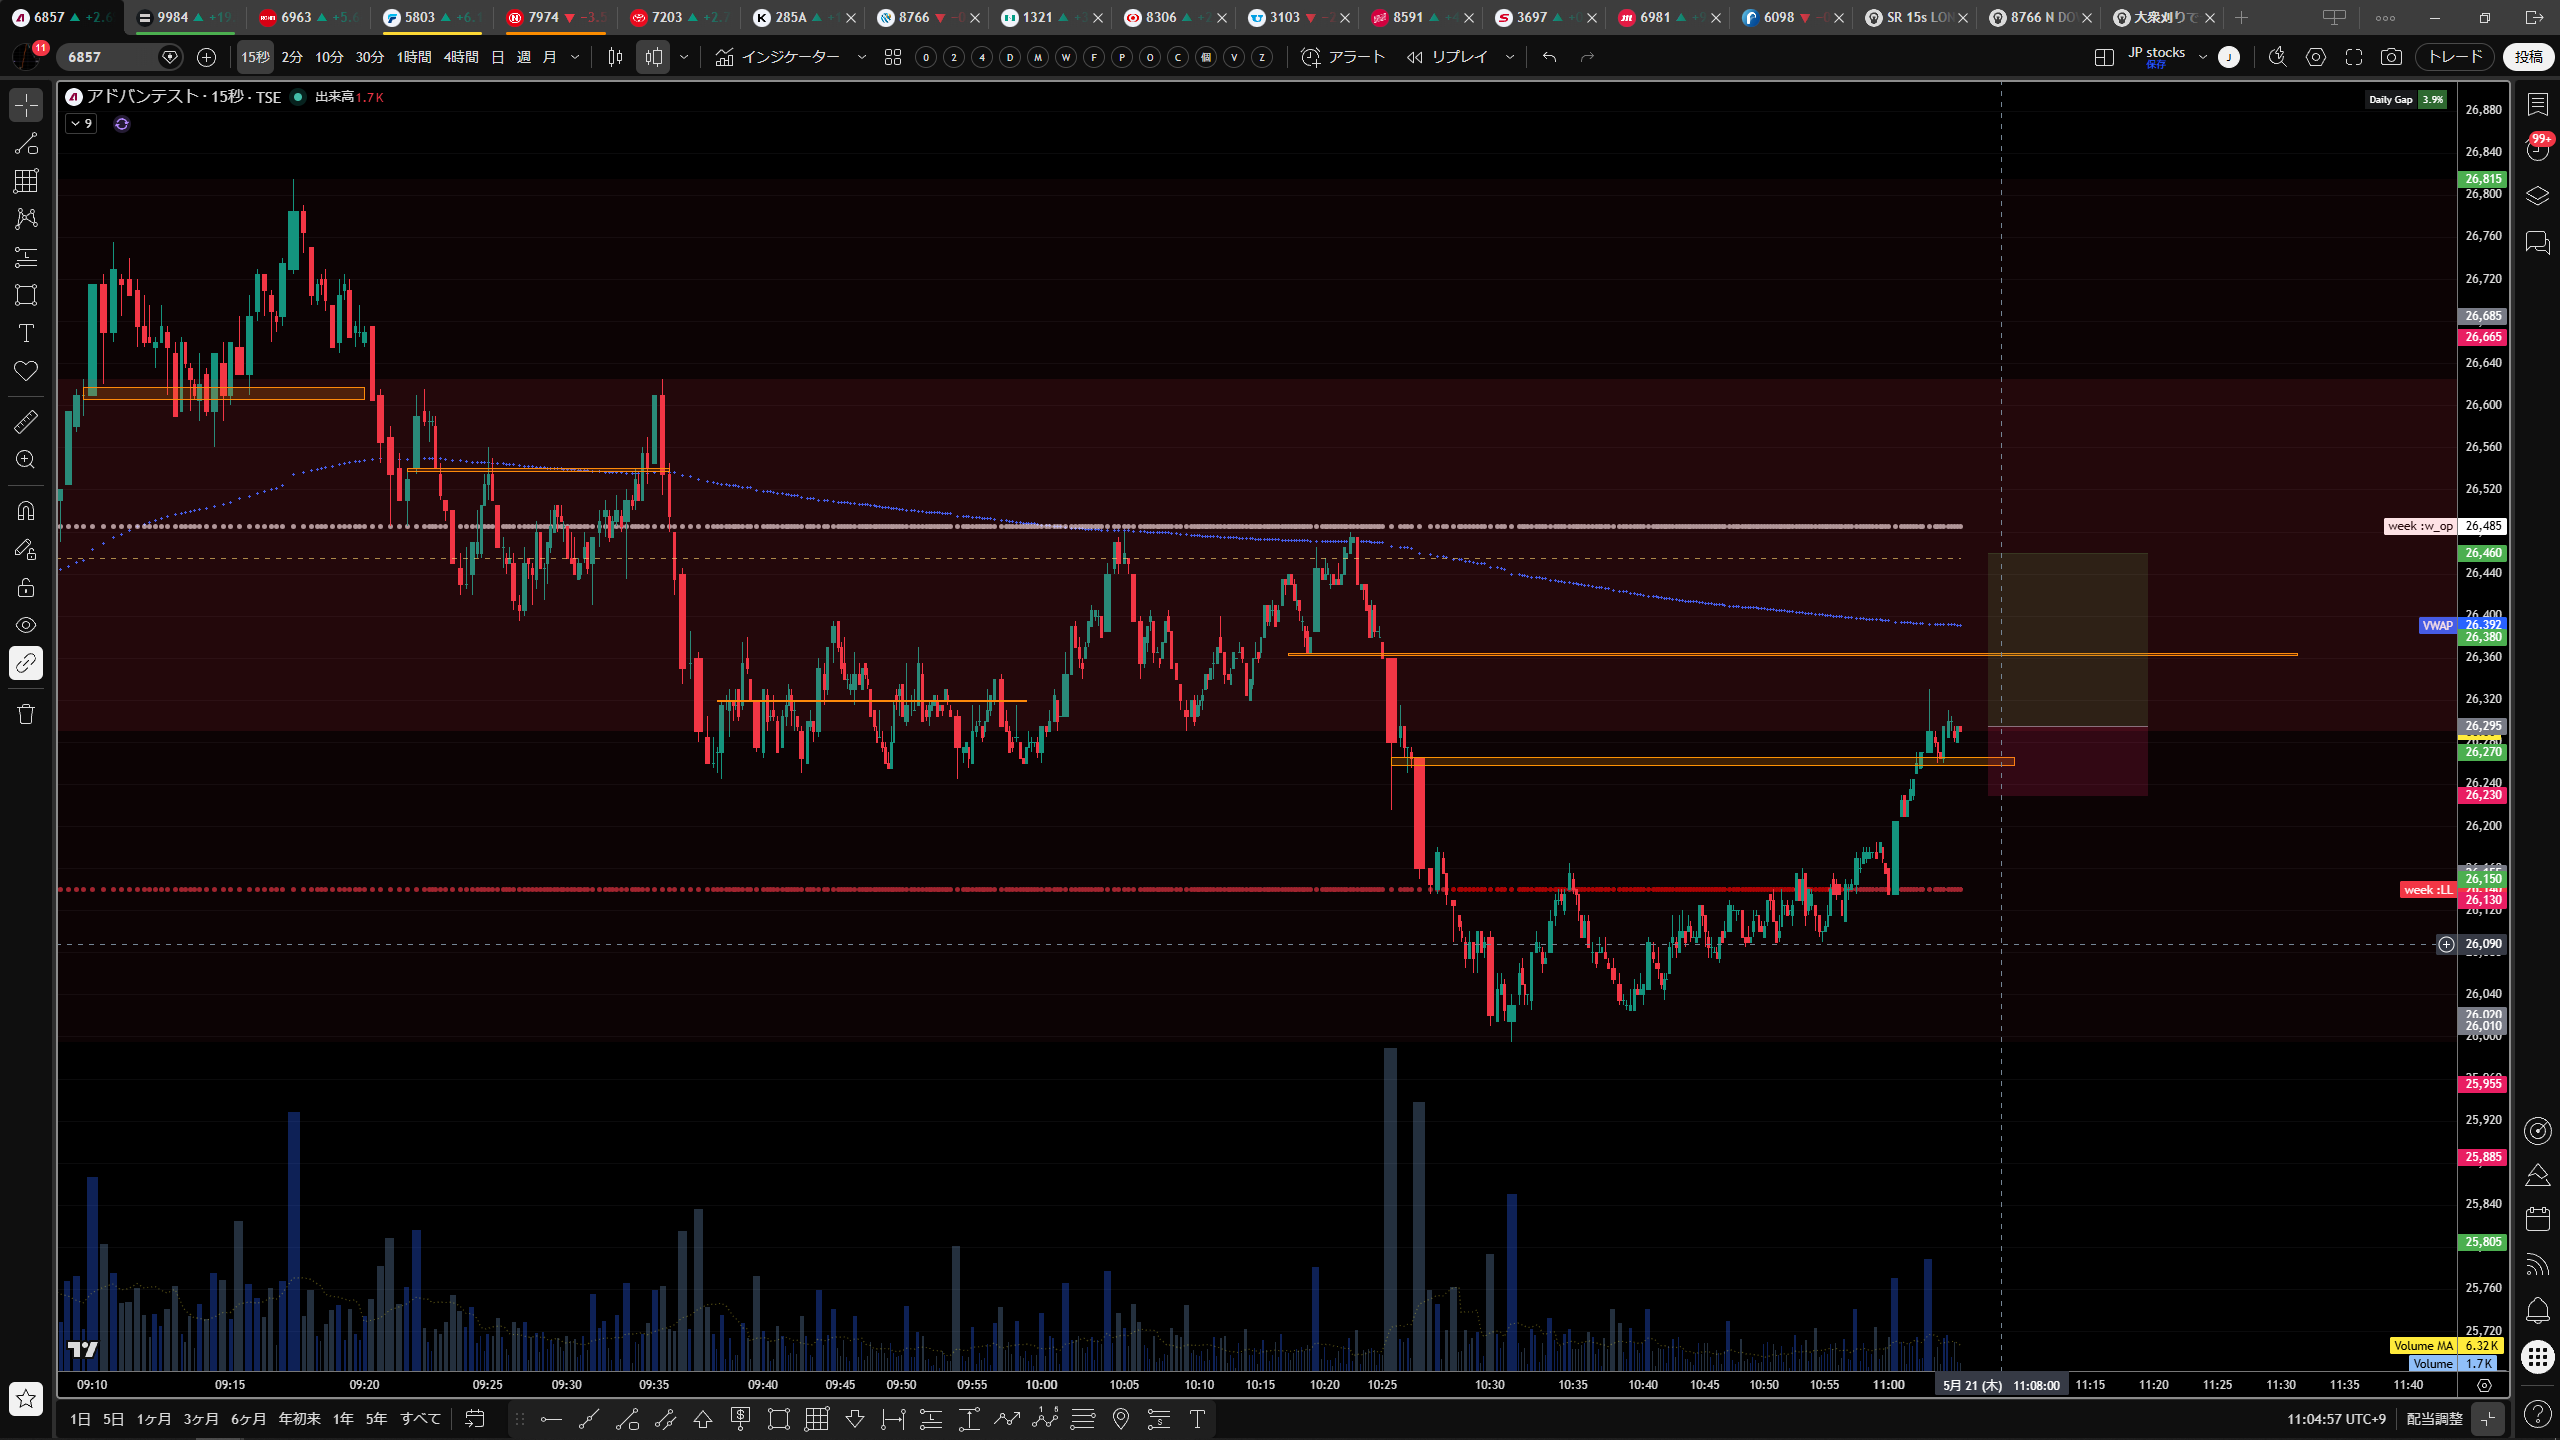Expand the timeframe dropdown after 月
2560x1440 pixels.
pyautogui.click(x=575, y=57)
